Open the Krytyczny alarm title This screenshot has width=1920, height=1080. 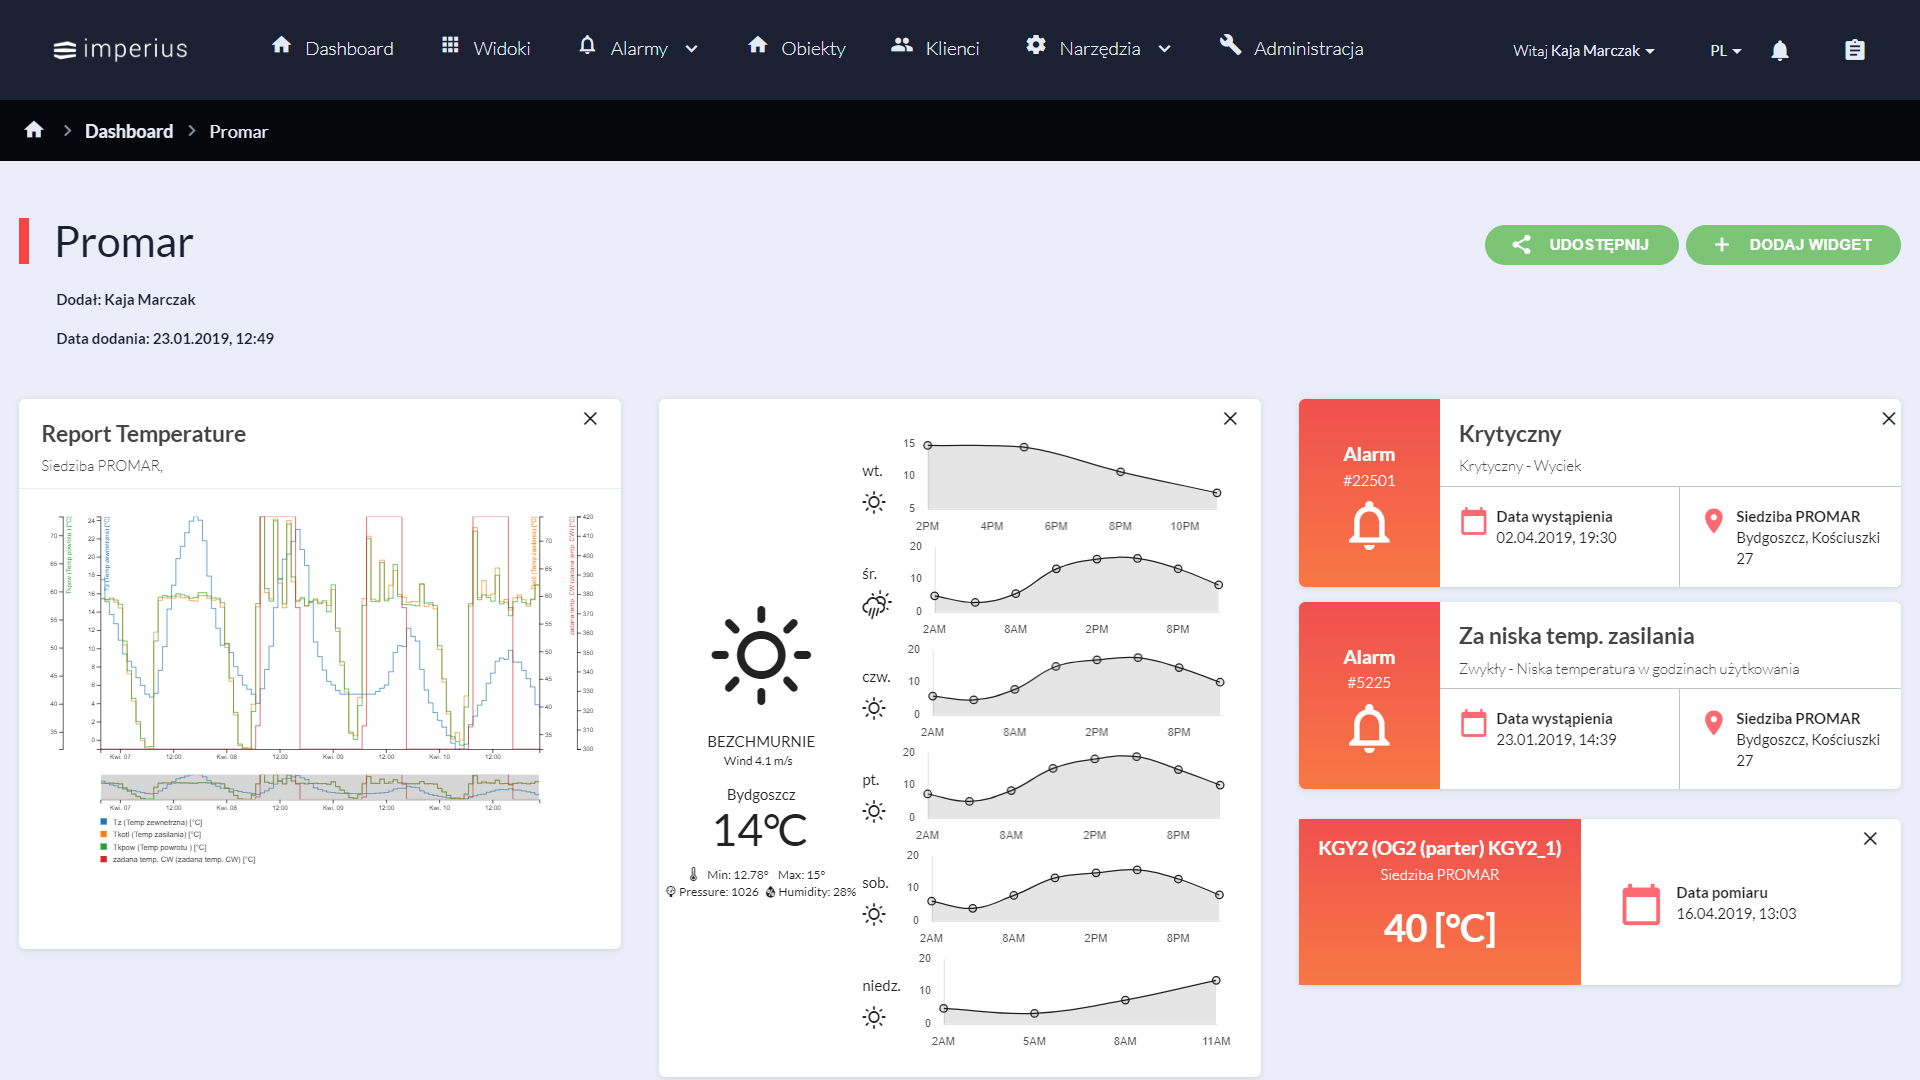coord(1509,434)
